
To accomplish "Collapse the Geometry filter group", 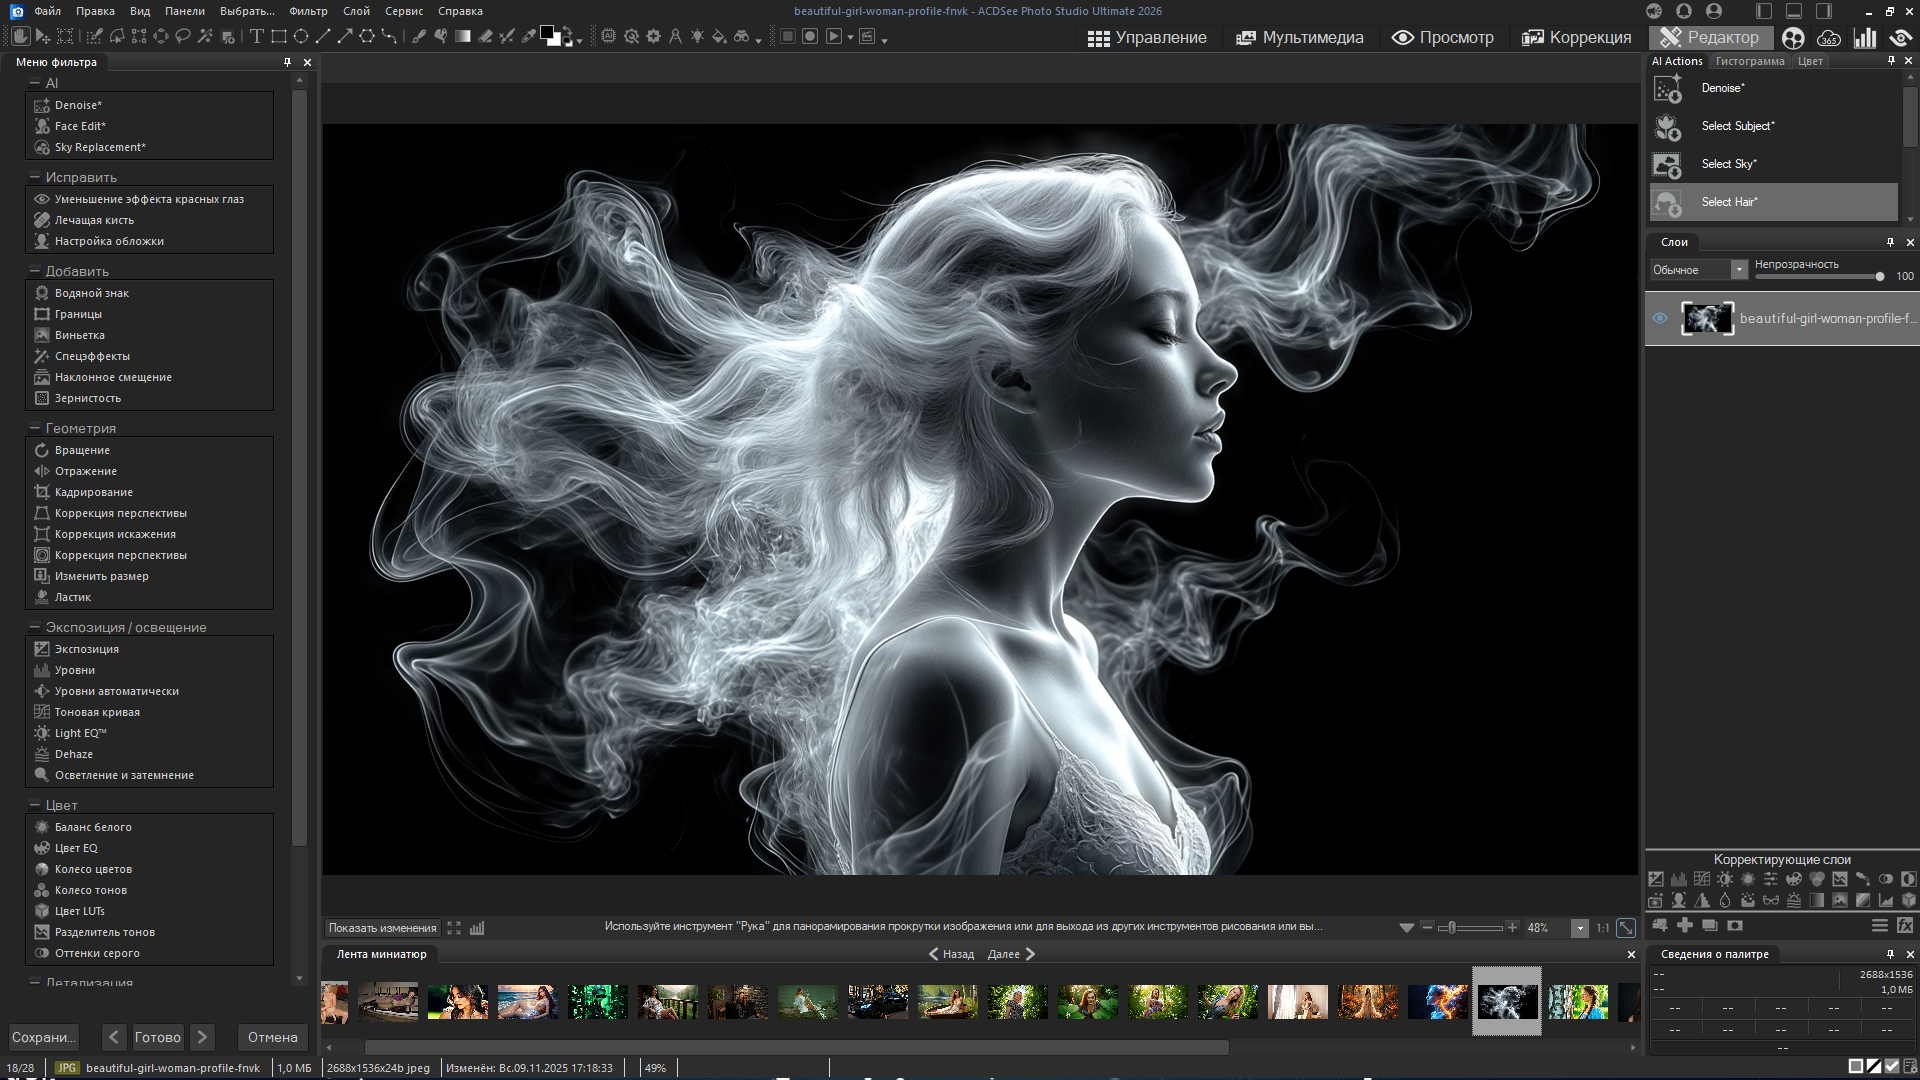I will (x=34, y=428).
